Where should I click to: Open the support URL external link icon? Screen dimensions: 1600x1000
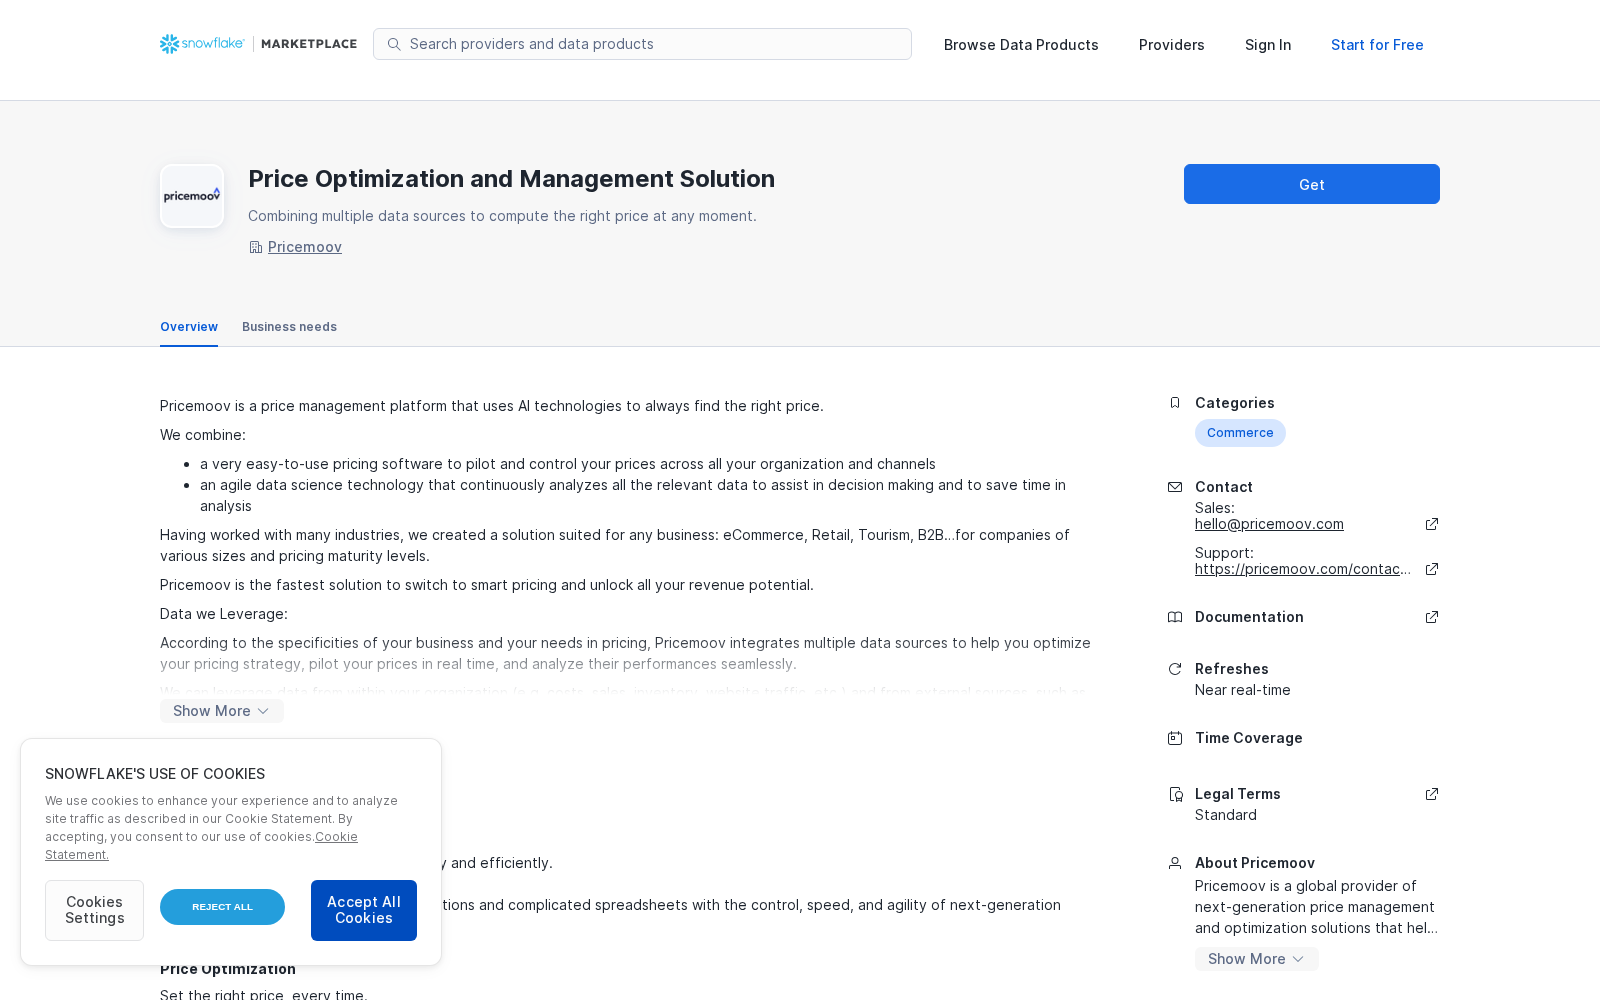point(1432,569)
